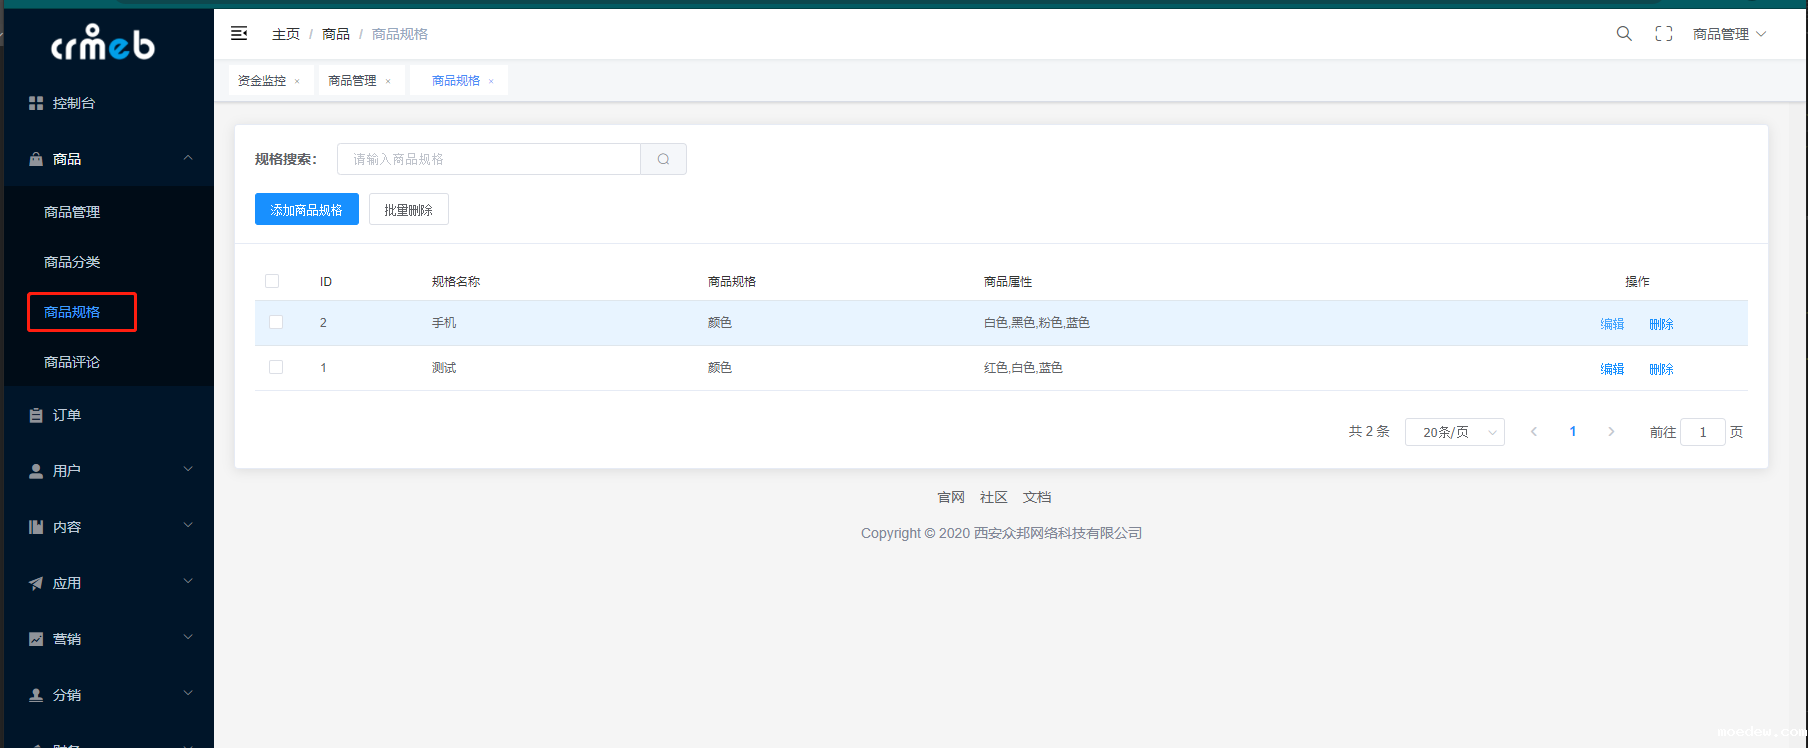Close the 商品管理 tab
The image size is (1808, 748).
[x=388, y=81]
